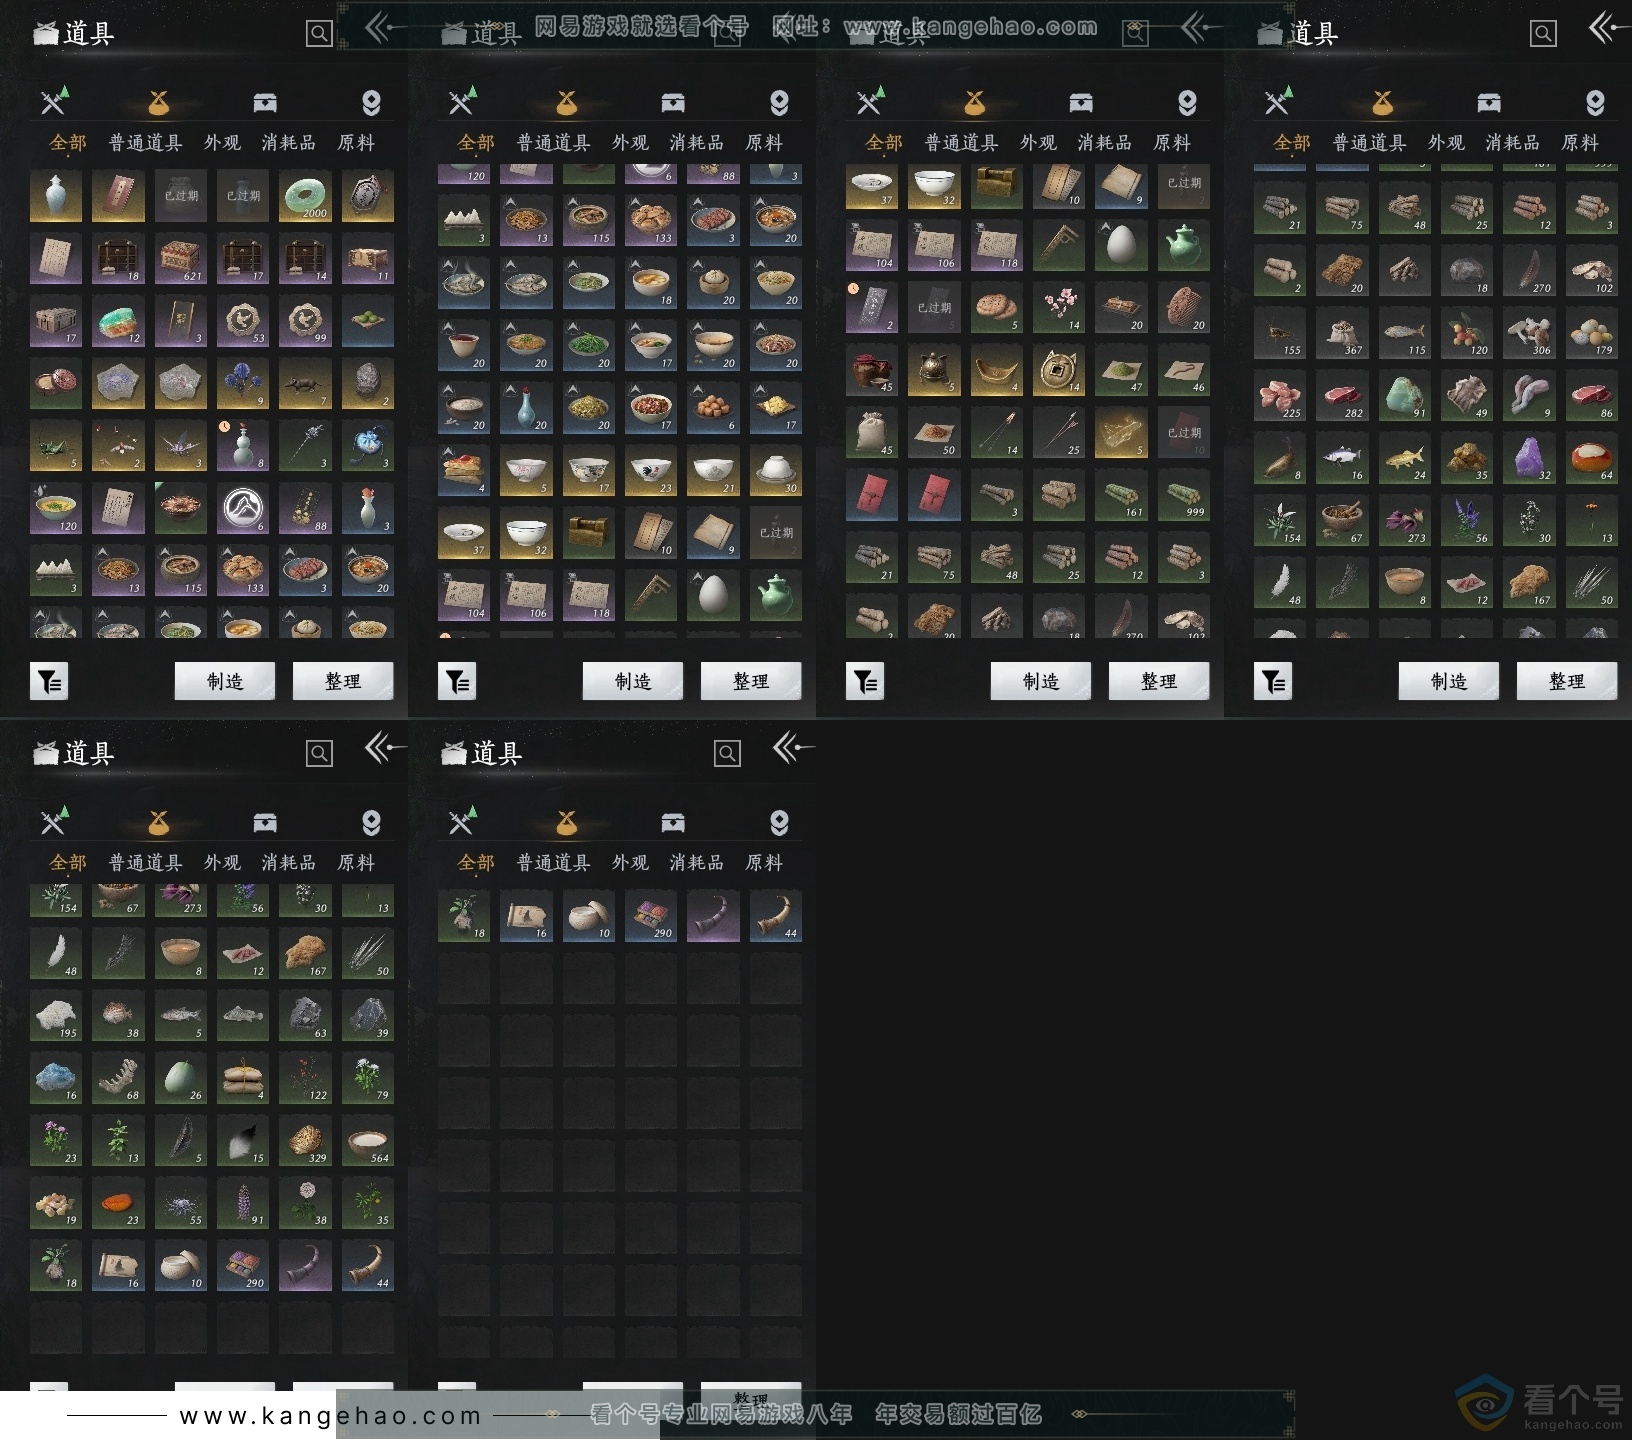Click 制造 button in the second top panel

coord(633,681)
